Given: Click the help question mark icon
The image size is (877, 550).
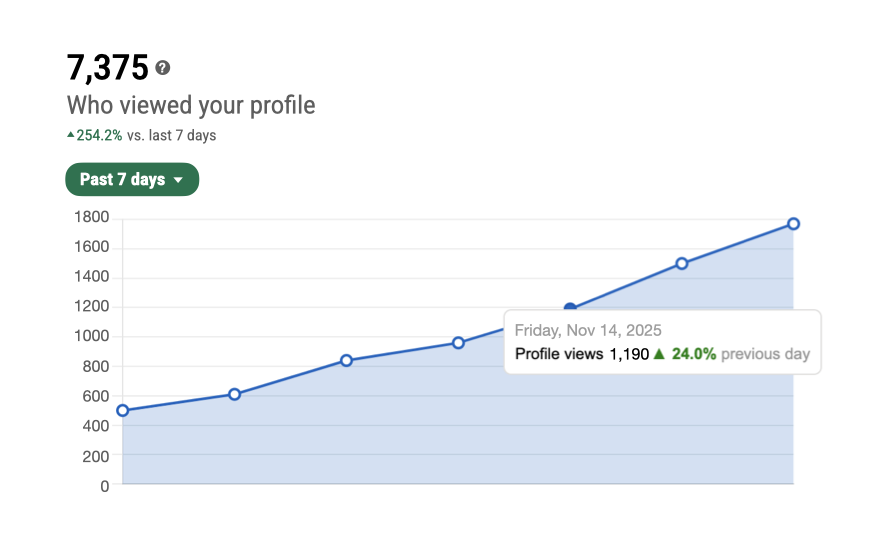Looking at the screenshot, I should 163,68.
